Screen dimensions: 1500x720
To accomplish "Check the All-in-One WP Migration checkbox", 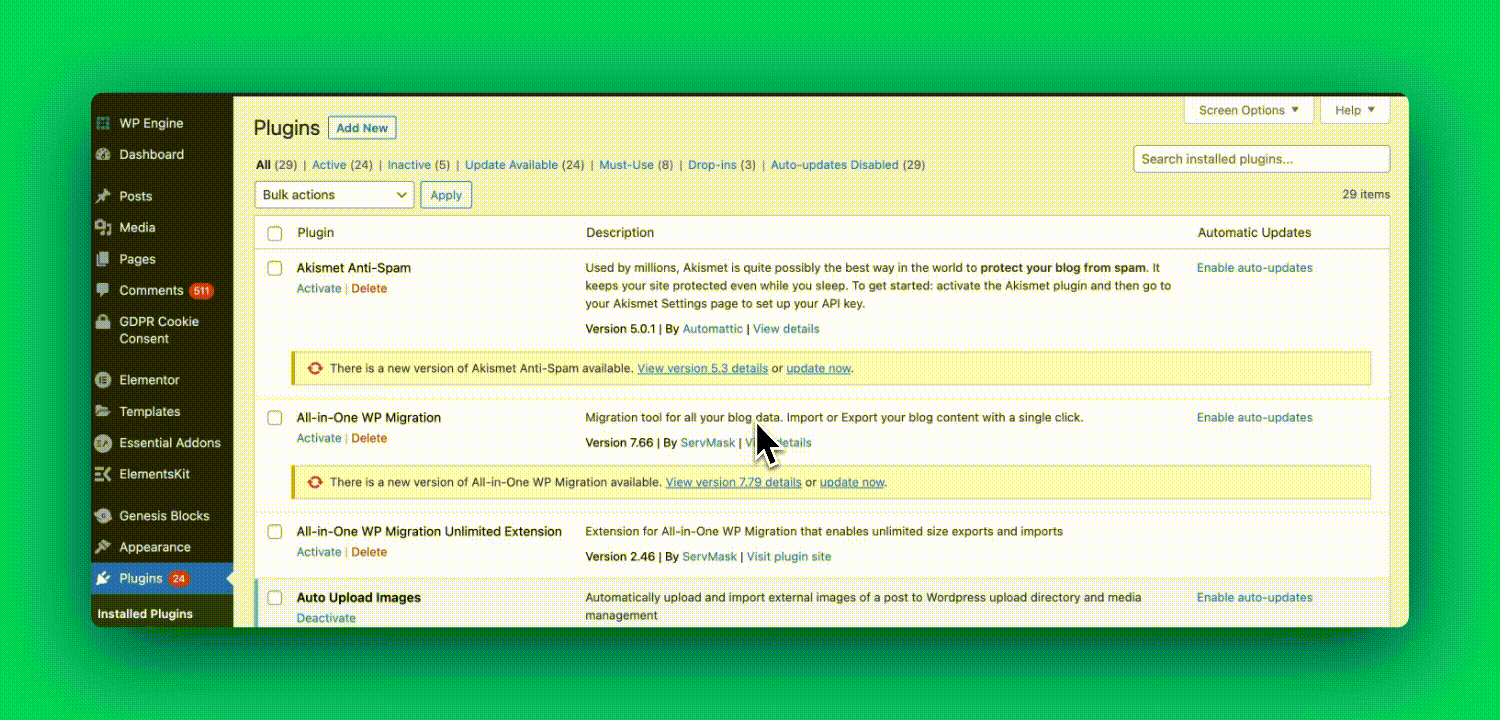I will [x=275, y=418].
